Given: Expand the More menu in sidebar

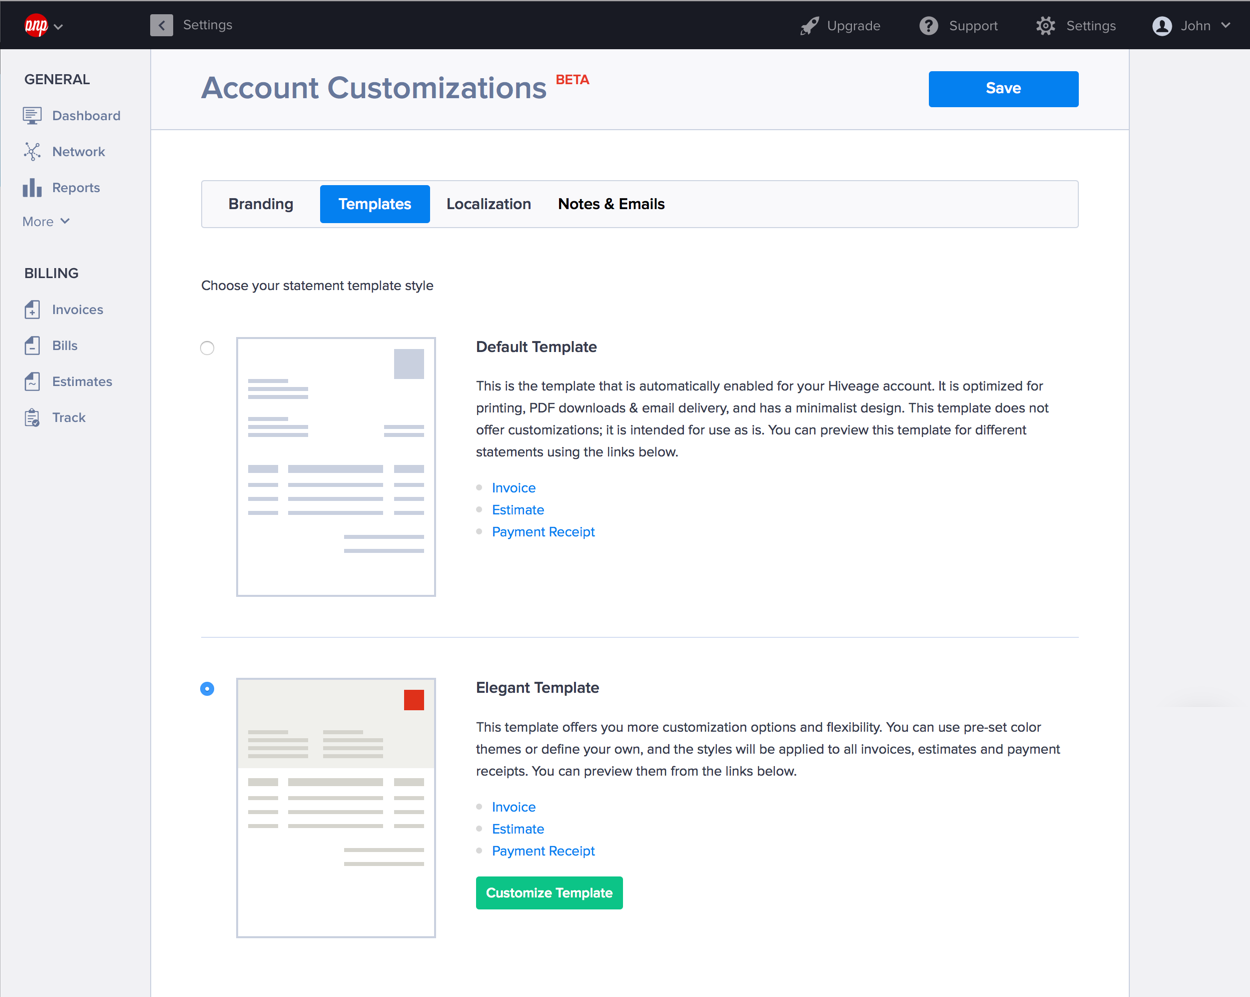Looking at the screenshot, I should pos(46,222).
